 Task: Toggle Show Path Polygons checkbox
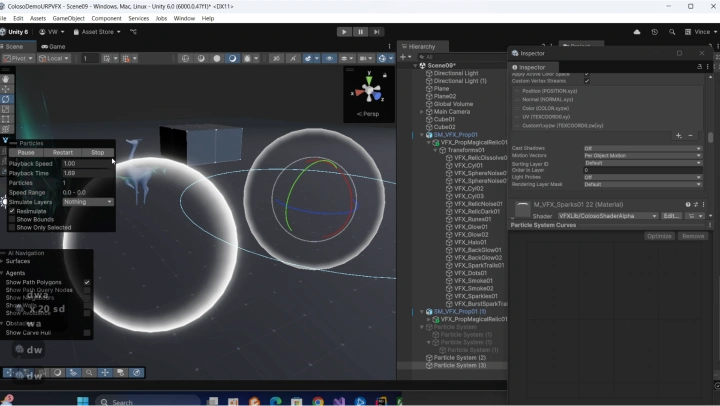[87, 282]
